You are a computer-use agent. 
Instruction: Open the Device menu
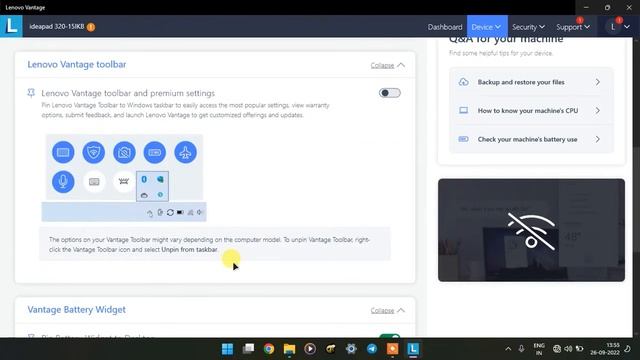pyautogui.click(x=487, y=27)
